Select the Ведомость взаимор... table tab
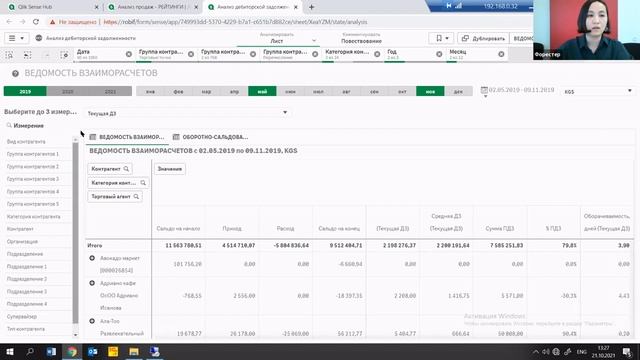This screenshot has width=640, height=360. 127,137
